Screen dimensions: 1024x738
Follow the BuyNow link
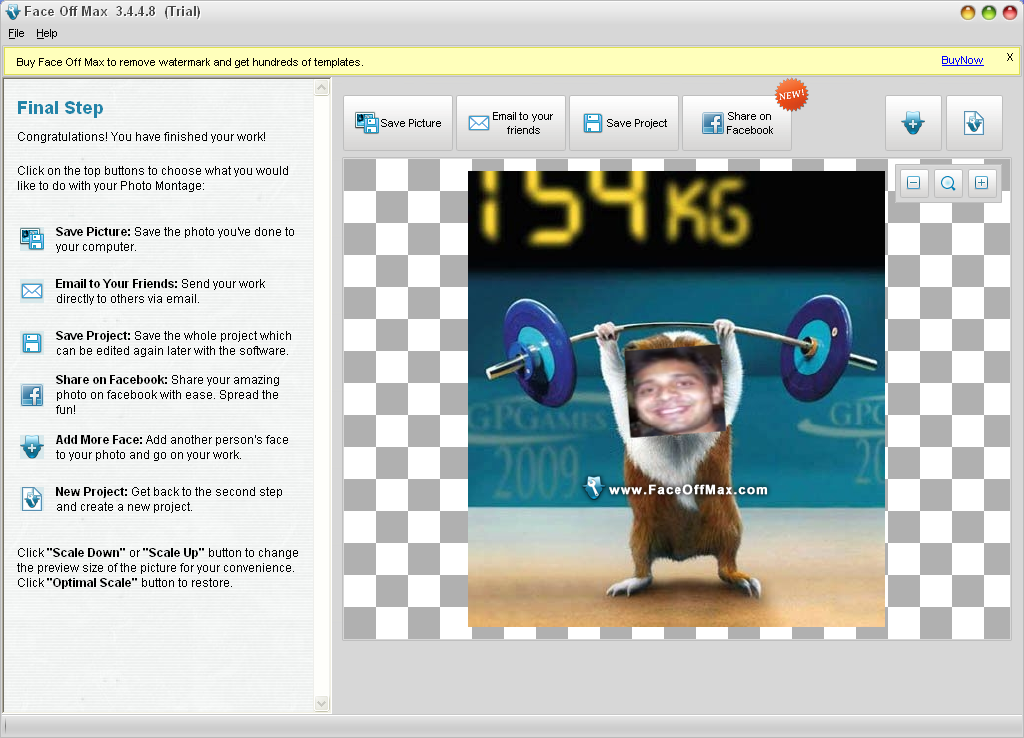click(x=962, y=61)
